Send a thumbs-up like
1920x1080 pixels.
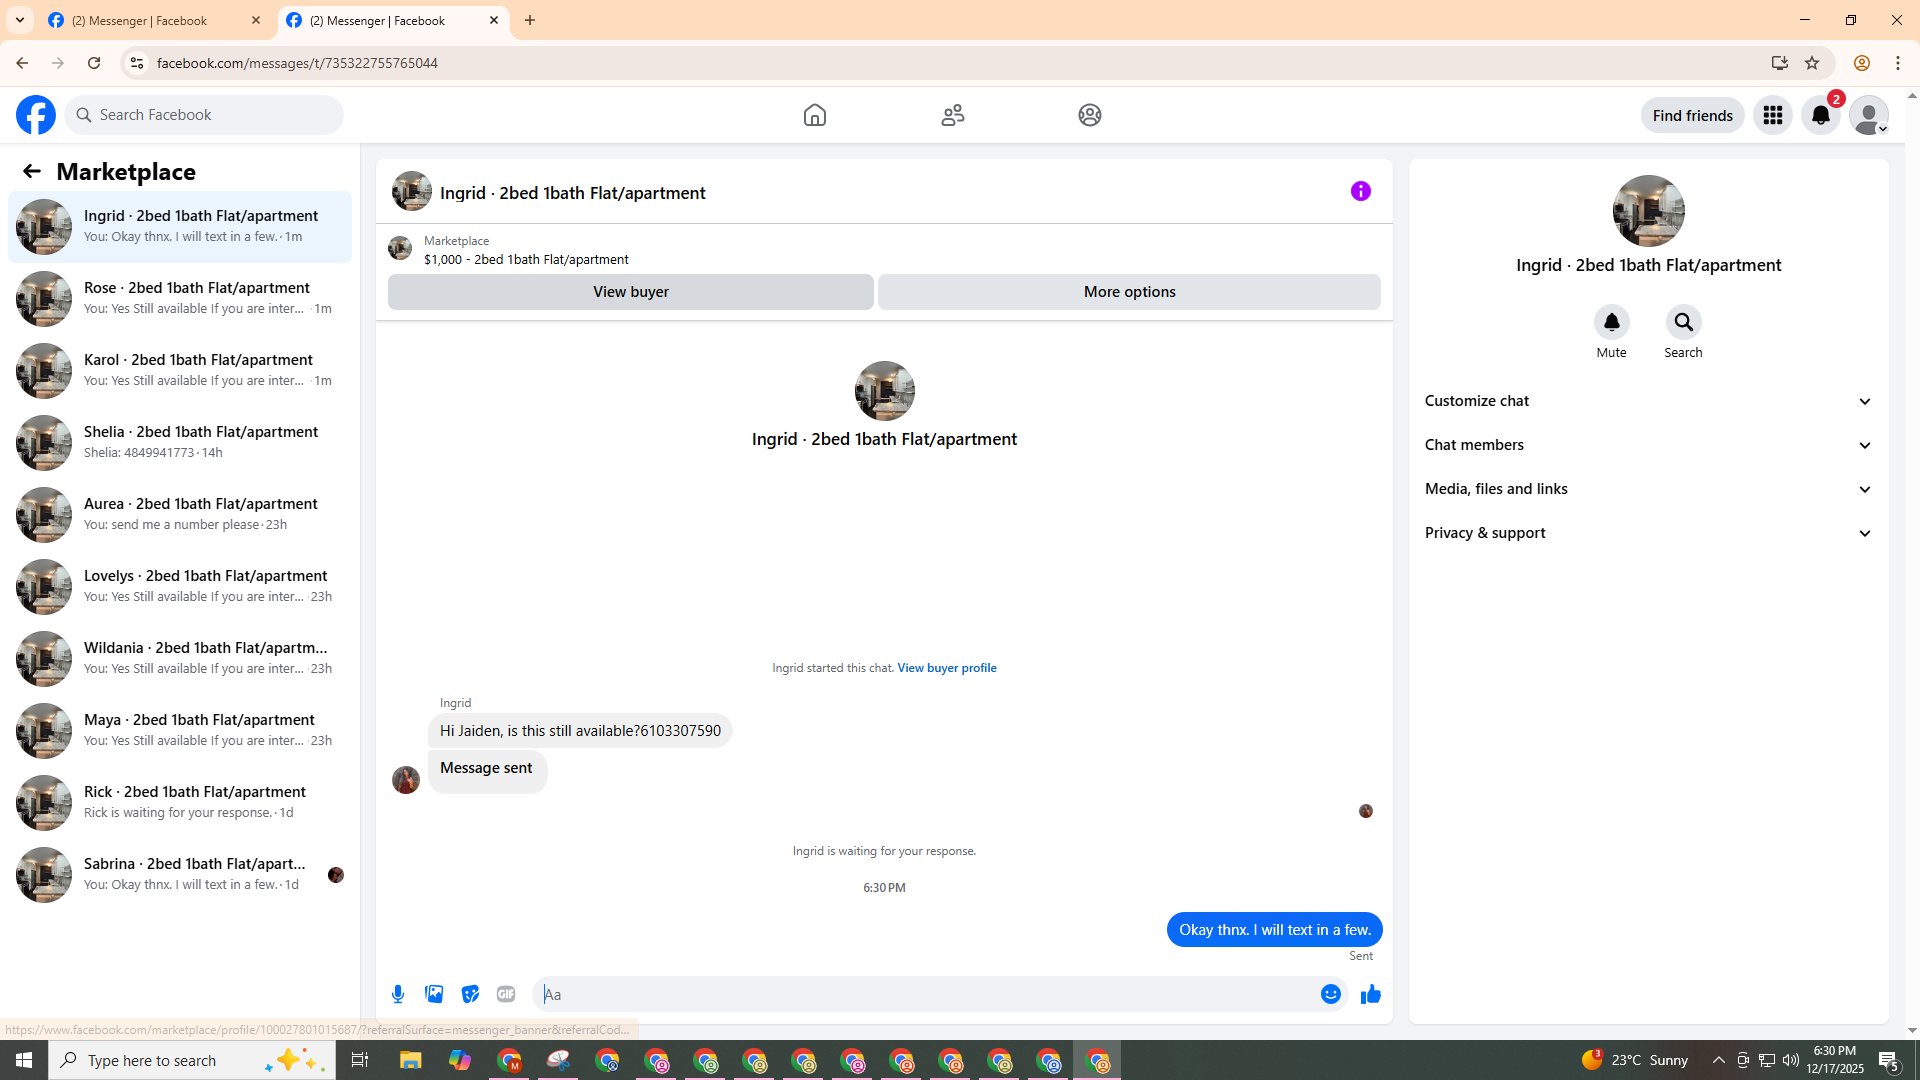1370,994
